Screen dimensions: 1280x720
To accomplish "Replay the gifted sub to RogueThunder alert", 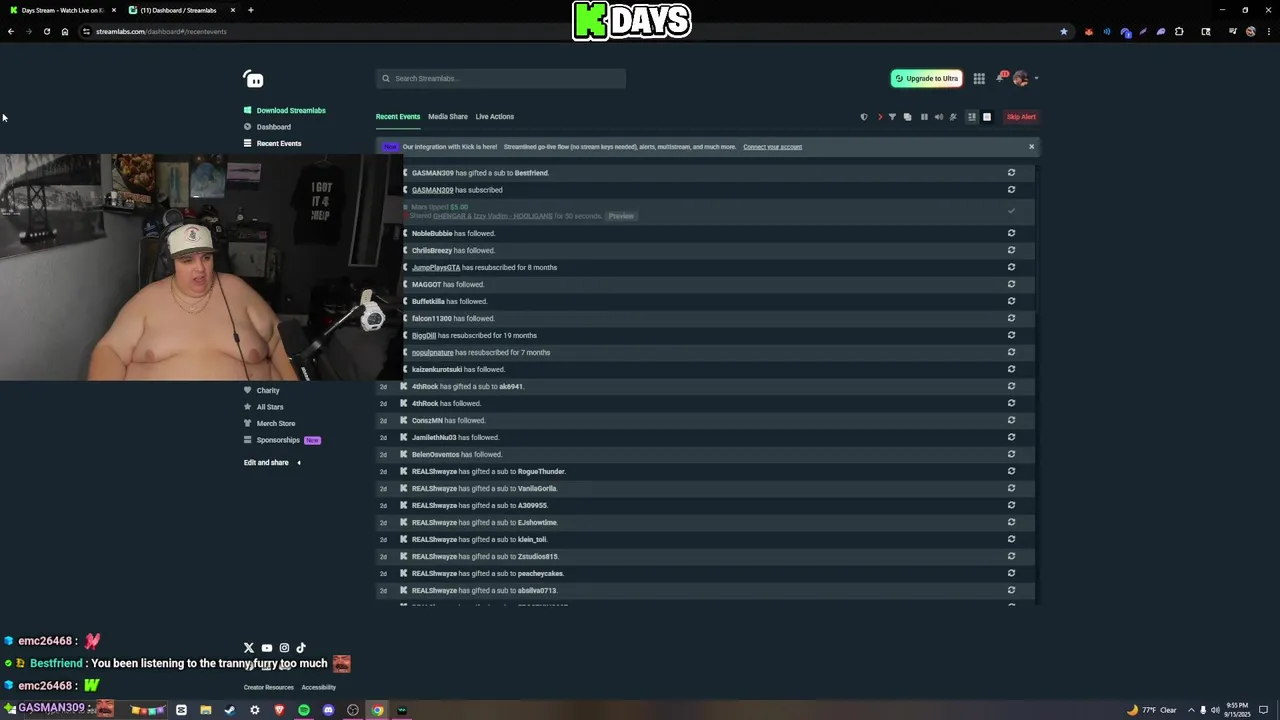I will [1011, 471].
